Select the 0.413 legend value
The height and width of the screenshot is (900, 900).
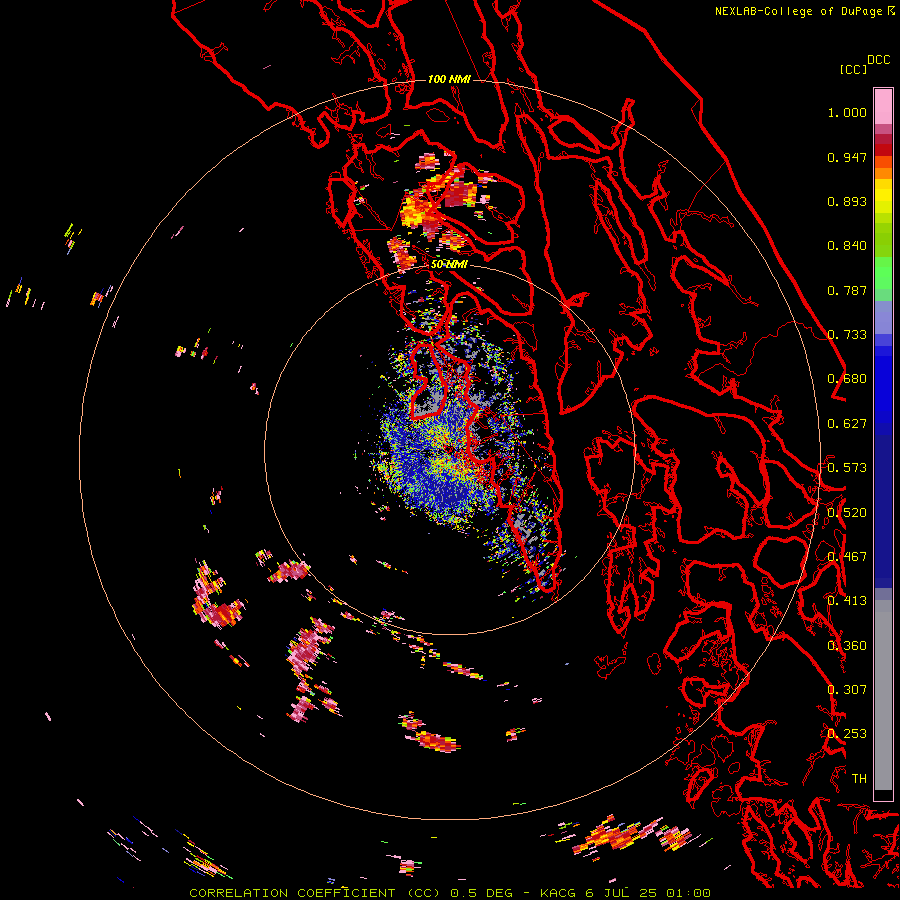pyautogui.click(x=847, y=601)
